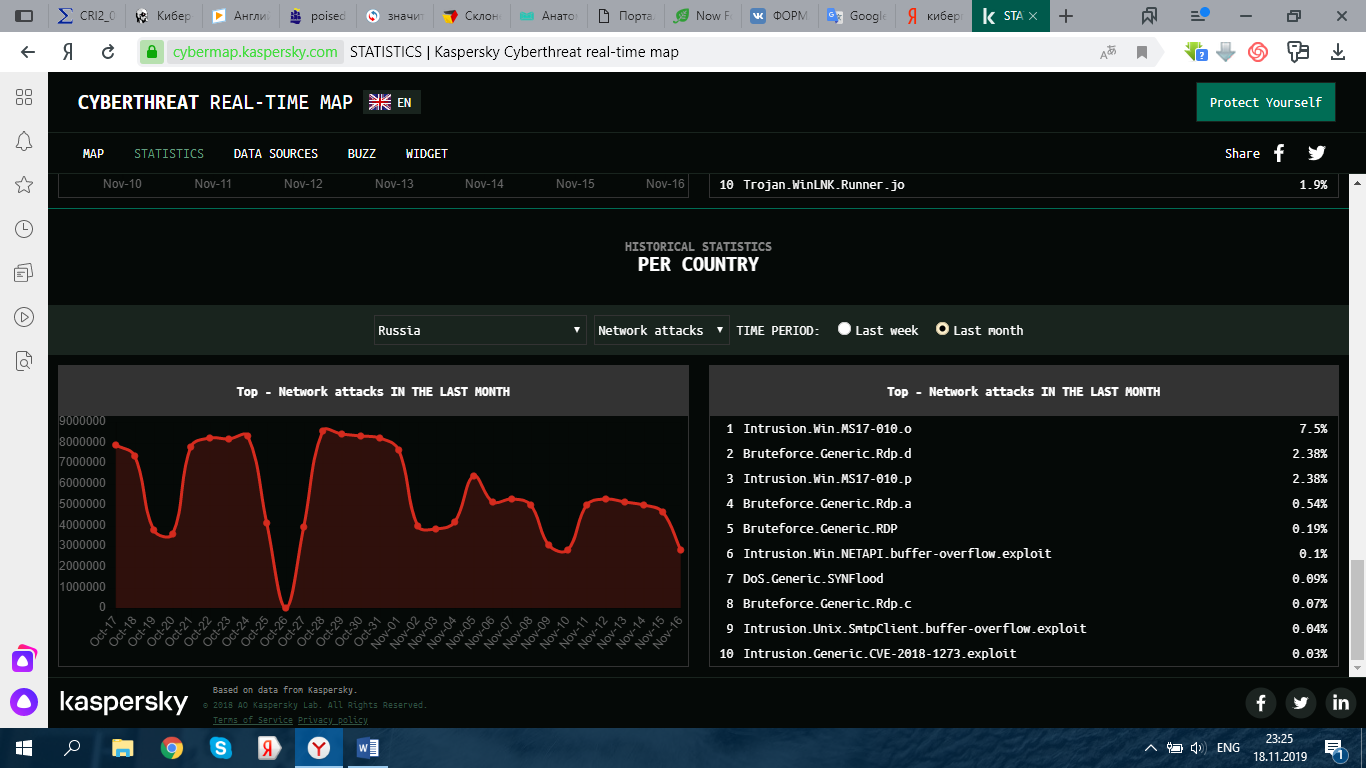Open Chrome from taskbar
This screenshot has height=768, width=1366.
coord(172,748)
